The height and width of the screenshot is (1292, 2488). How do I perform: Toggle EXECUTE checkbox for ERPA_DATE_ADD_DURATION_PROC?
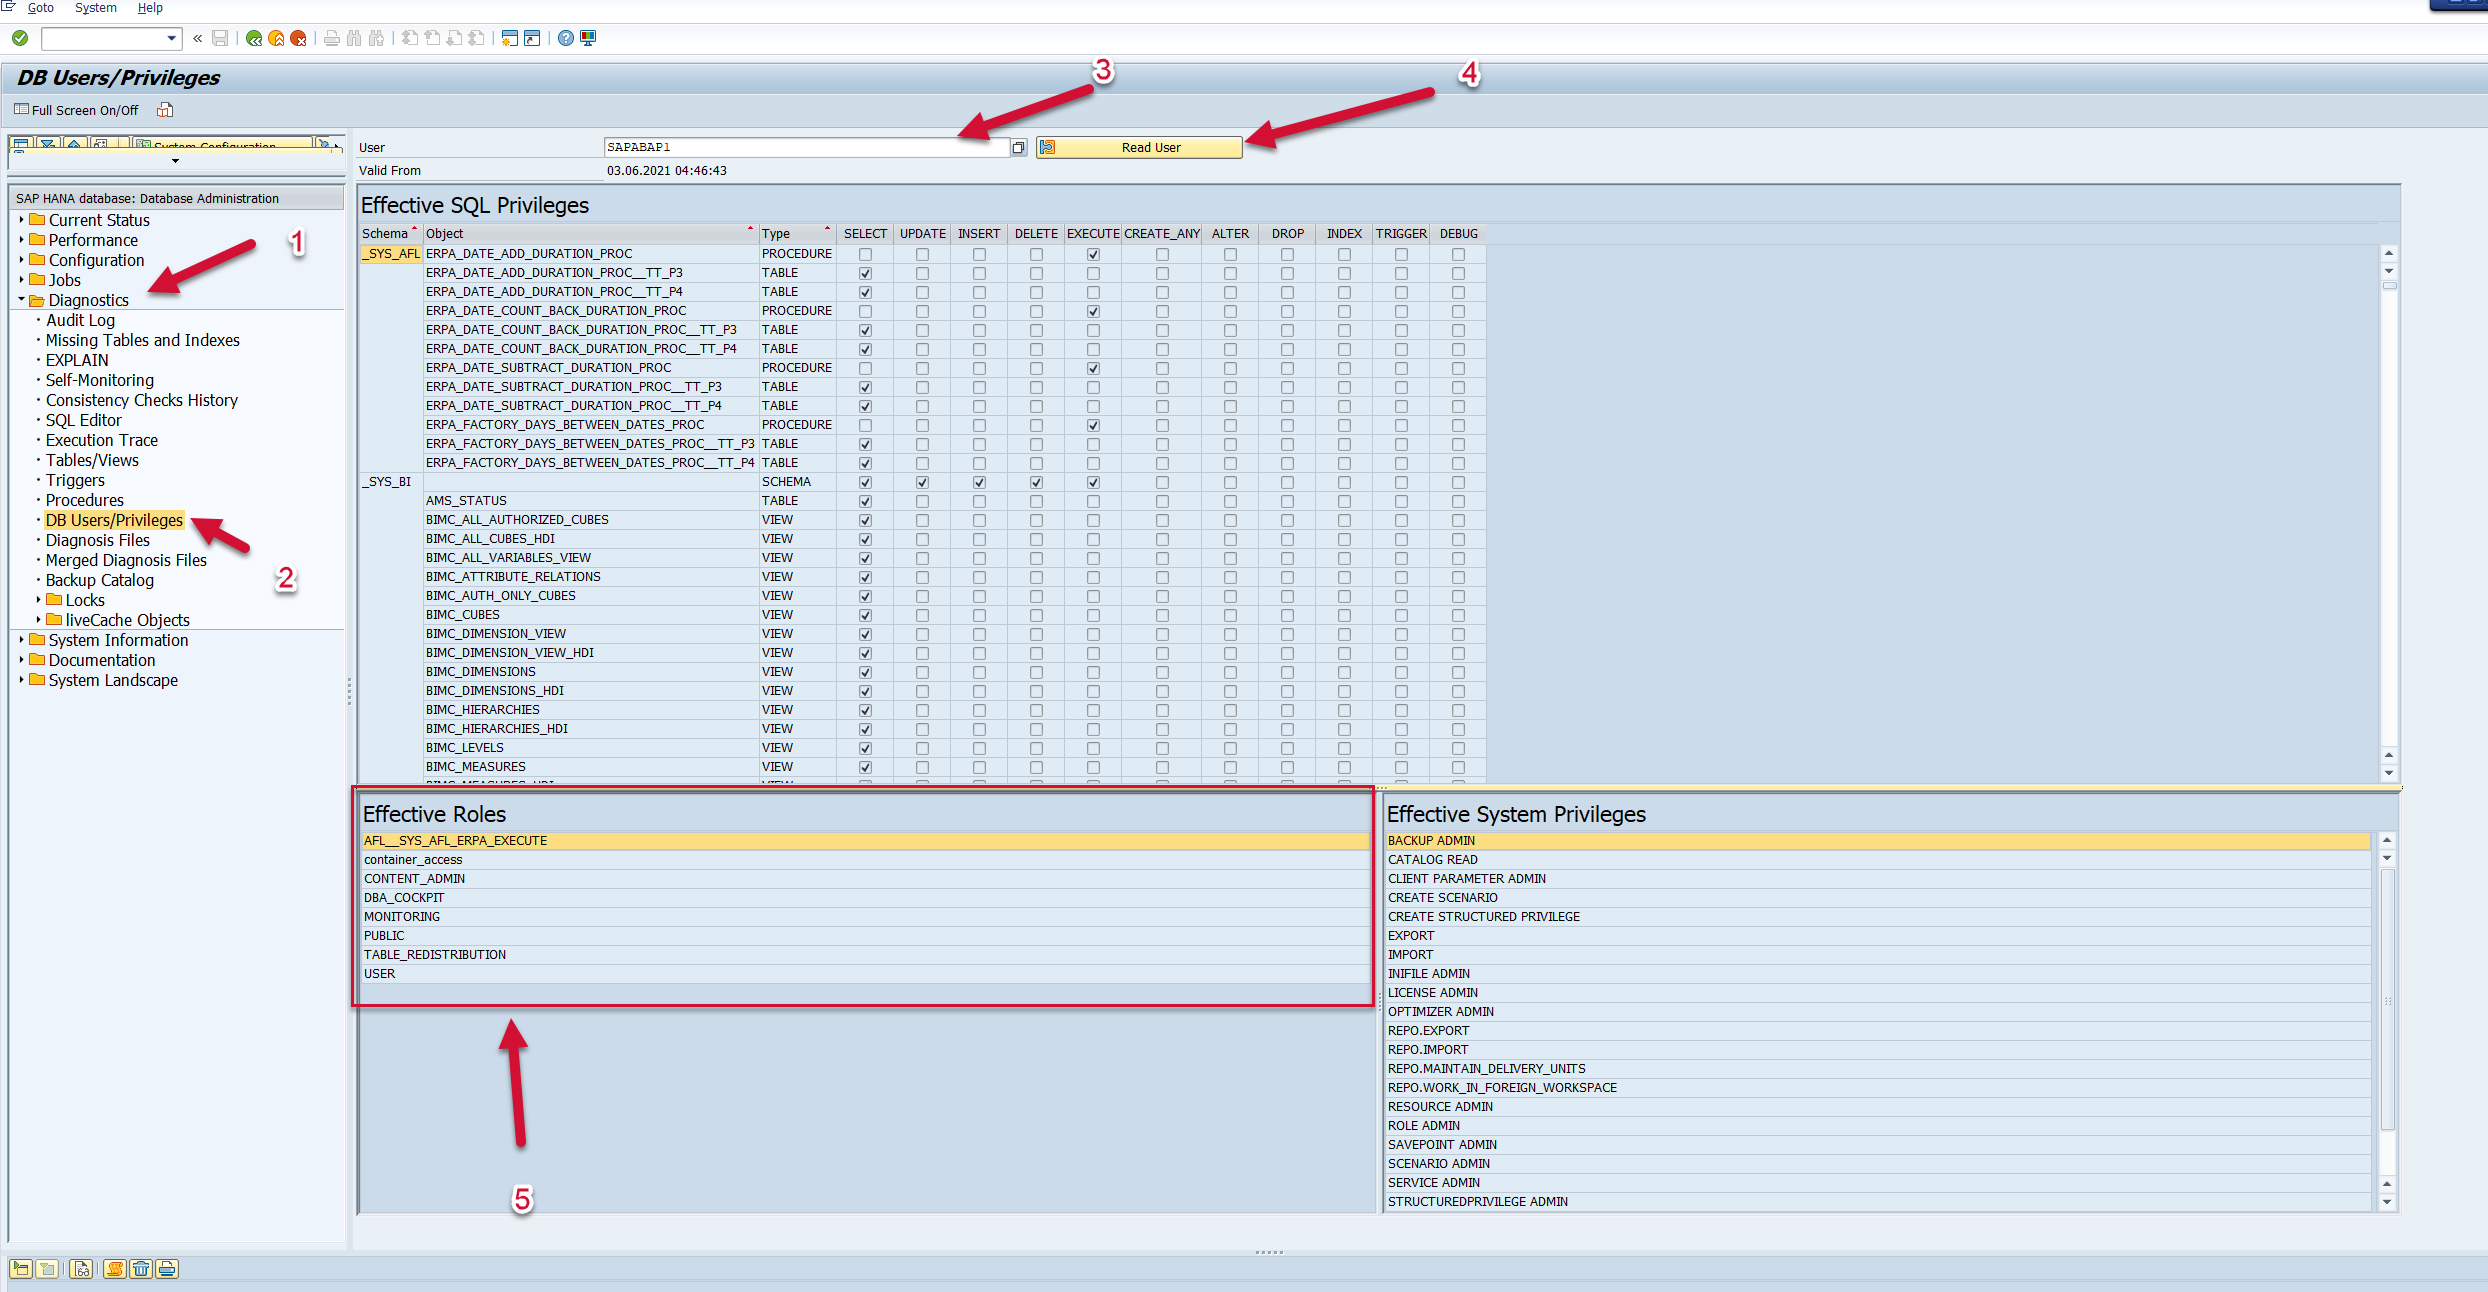tap(1093, 254)
